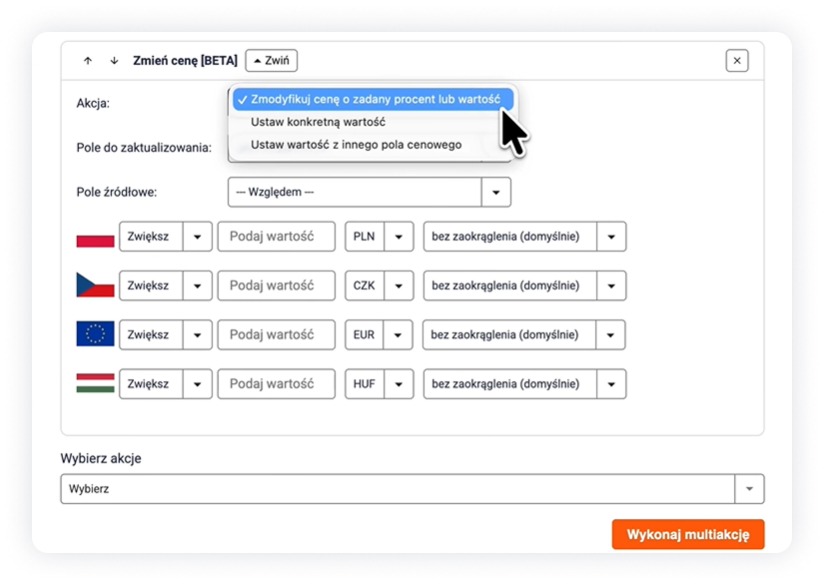Collapse the panel with Zwiń button
The width and height of the screenshot is (824, 585).
271,61
